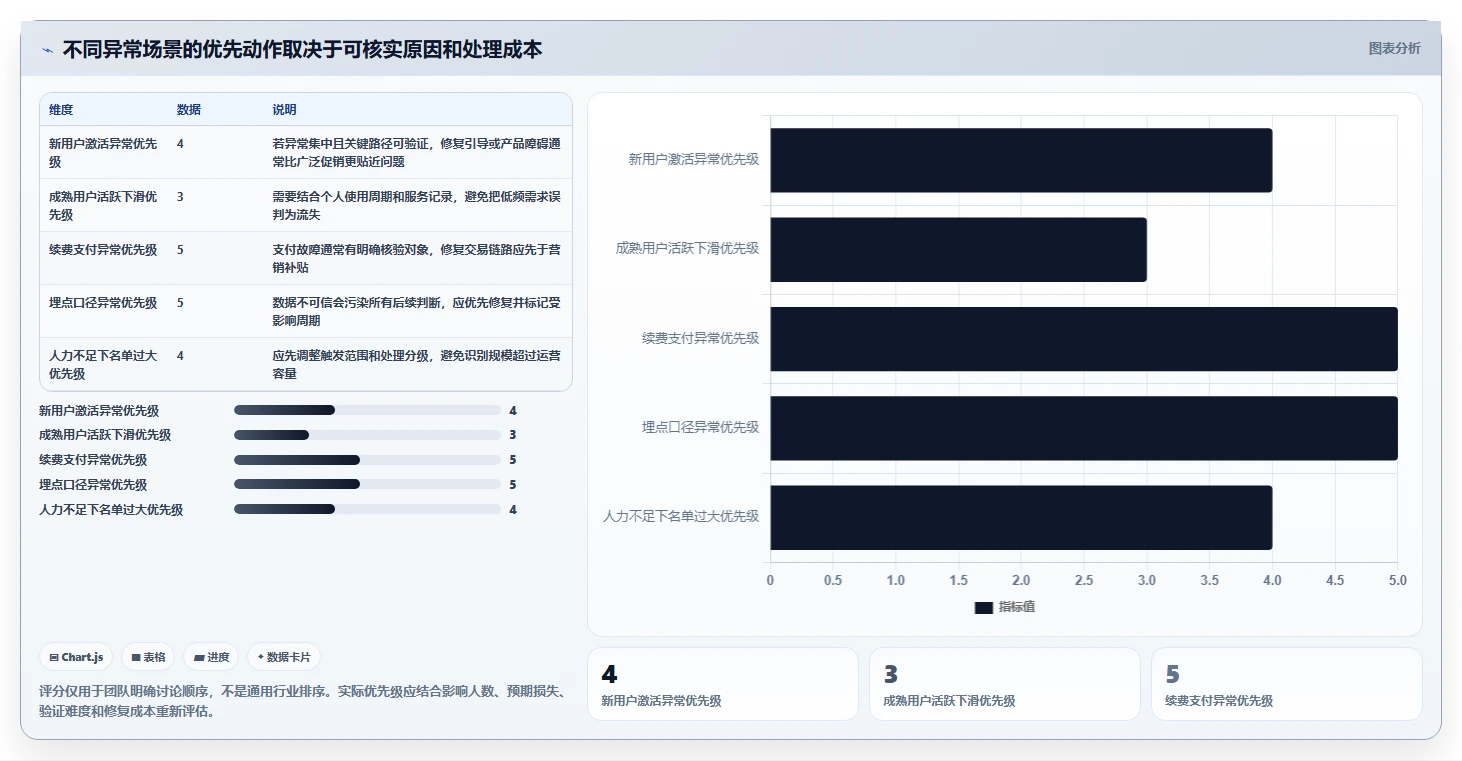Click the 埋点口径异常优先级 bar in the chart
Image resolution: width=1462 pixels, height=761 pixels.
point(1084,428)
